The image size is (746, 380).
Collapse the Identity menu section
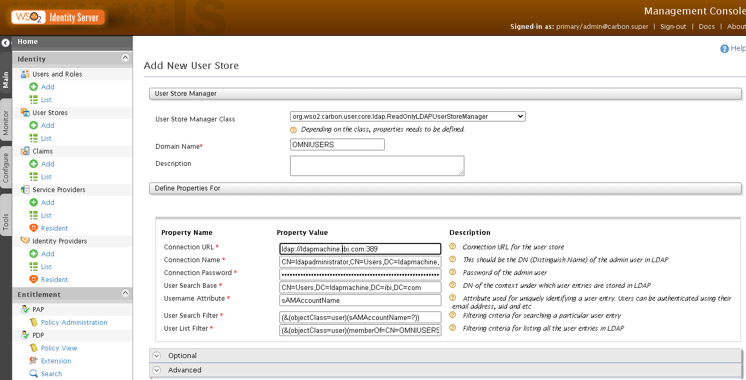[x=125, y=58]
